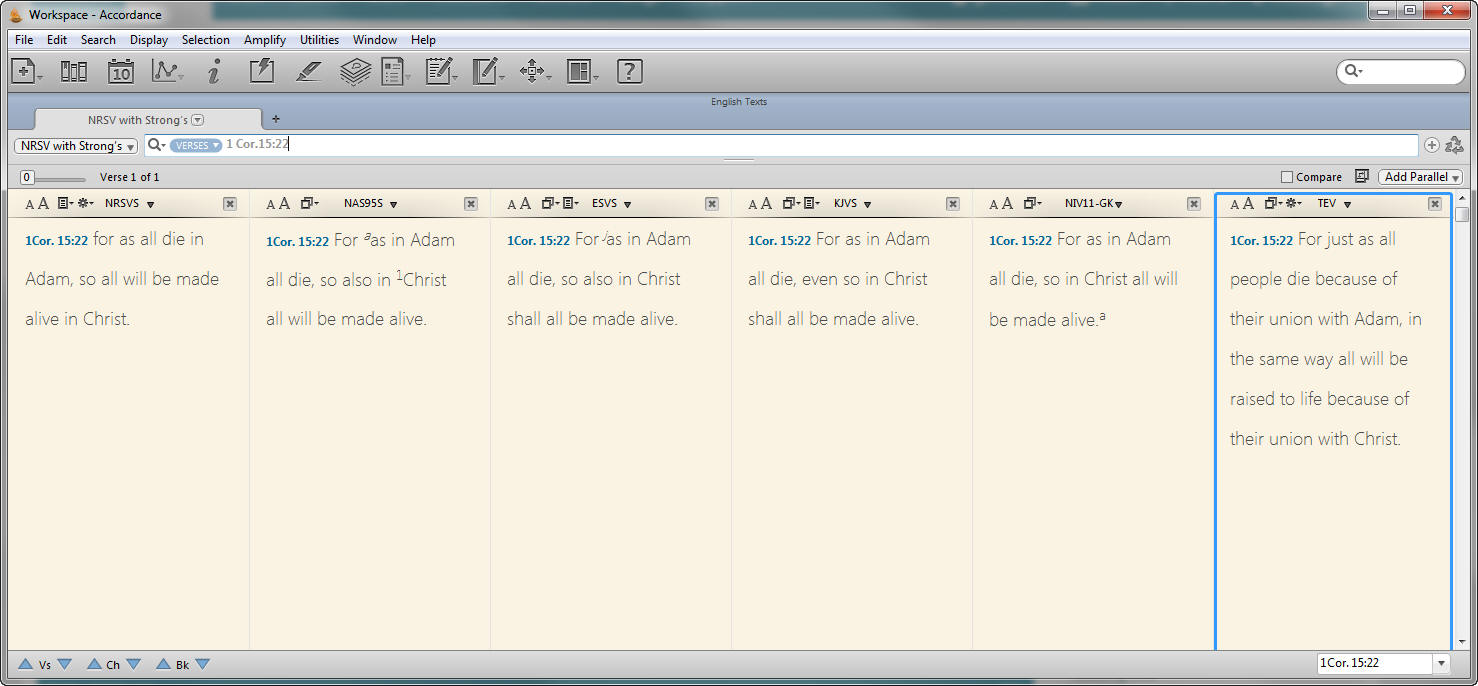1478x686 pixels.
Task: Close the KJVS parallel pane
Action: tap(953, 204)
